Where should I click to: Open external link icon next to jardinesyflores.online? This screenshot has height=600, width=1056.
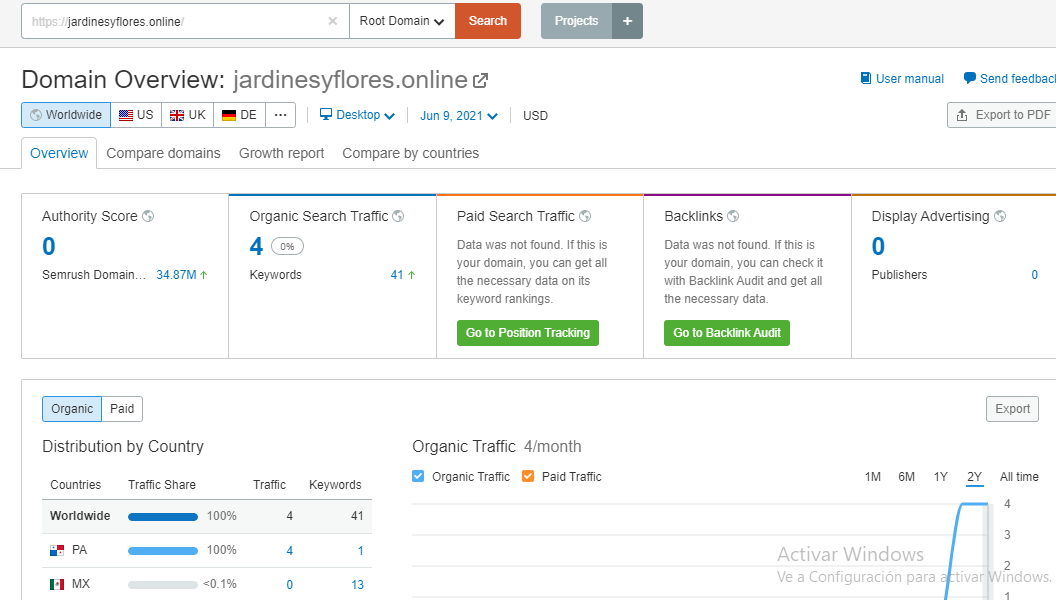[480, 80]
